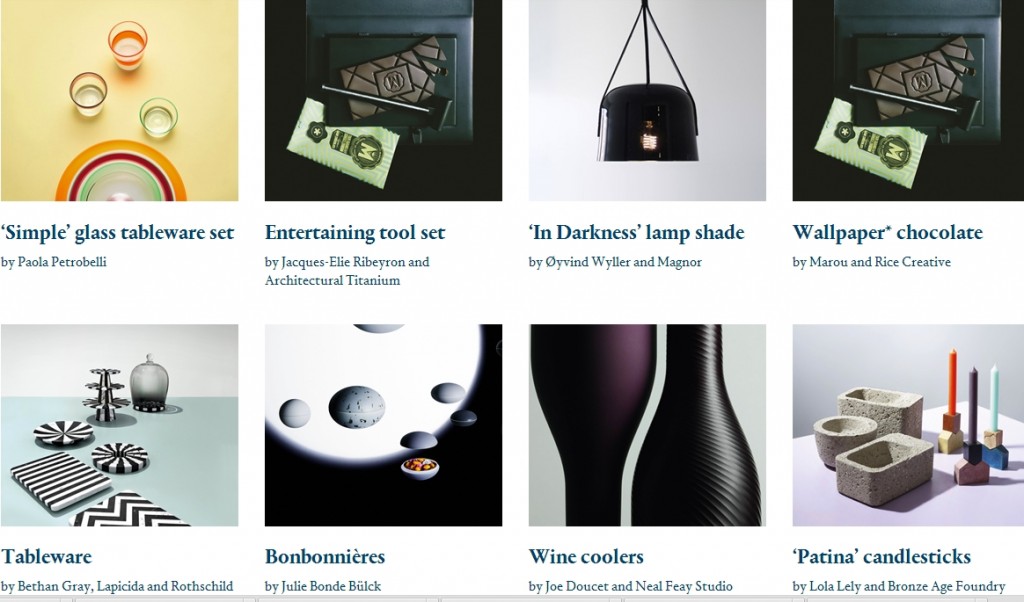The width and height of the screenshot is (1024, 602).
Task: Click the "'In Darkness' lamp shade" title
Action: point(637,233)
